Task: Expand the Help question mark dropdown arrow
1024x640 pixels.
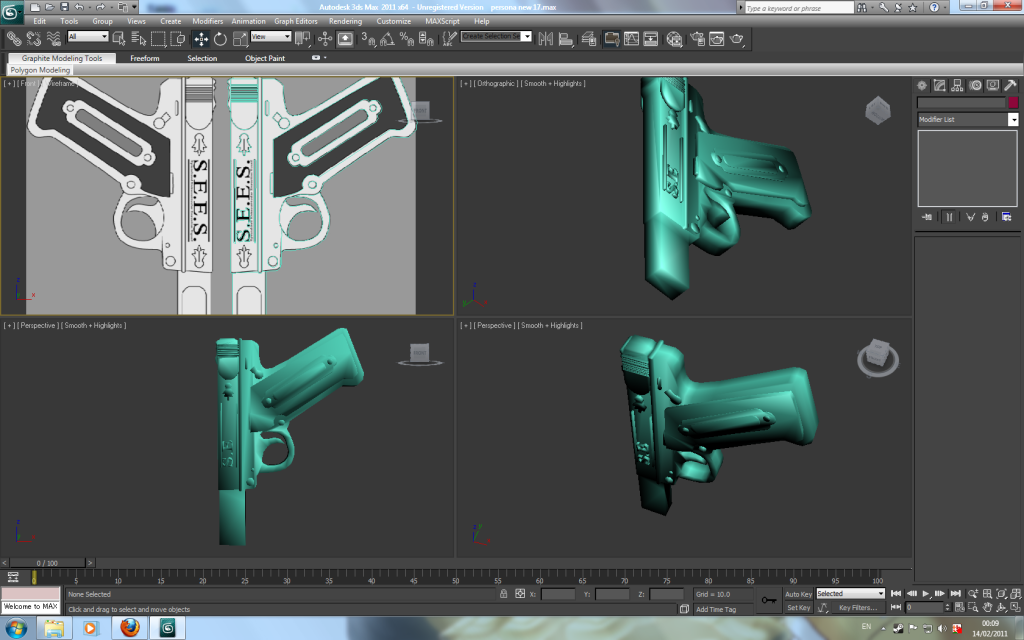Action: 945,7
